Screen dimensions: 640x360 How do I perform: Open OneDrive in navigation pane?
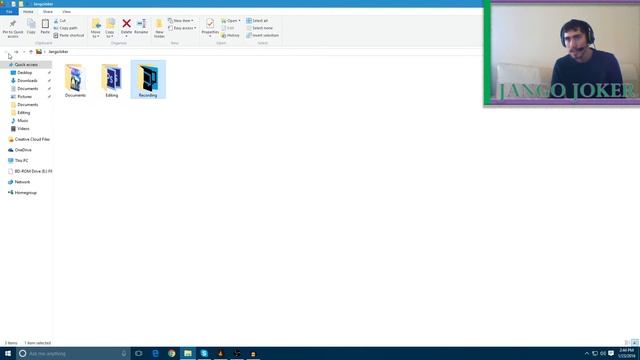pos(23,150)
